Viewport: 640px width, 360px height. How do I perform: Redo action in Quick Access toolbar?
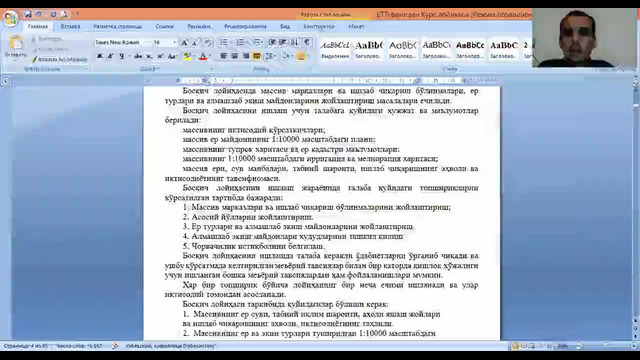point(53,15)
